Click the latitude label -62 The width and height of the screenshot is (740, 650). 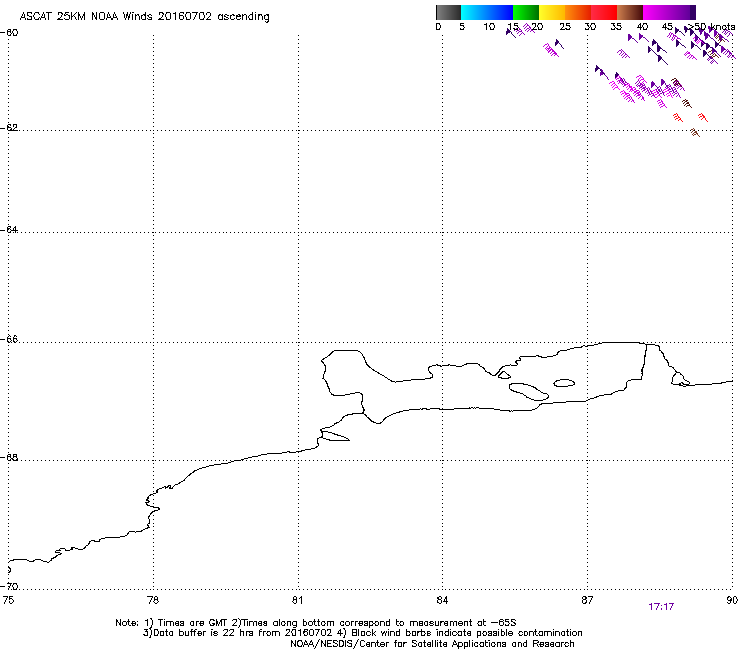[10, 128]
